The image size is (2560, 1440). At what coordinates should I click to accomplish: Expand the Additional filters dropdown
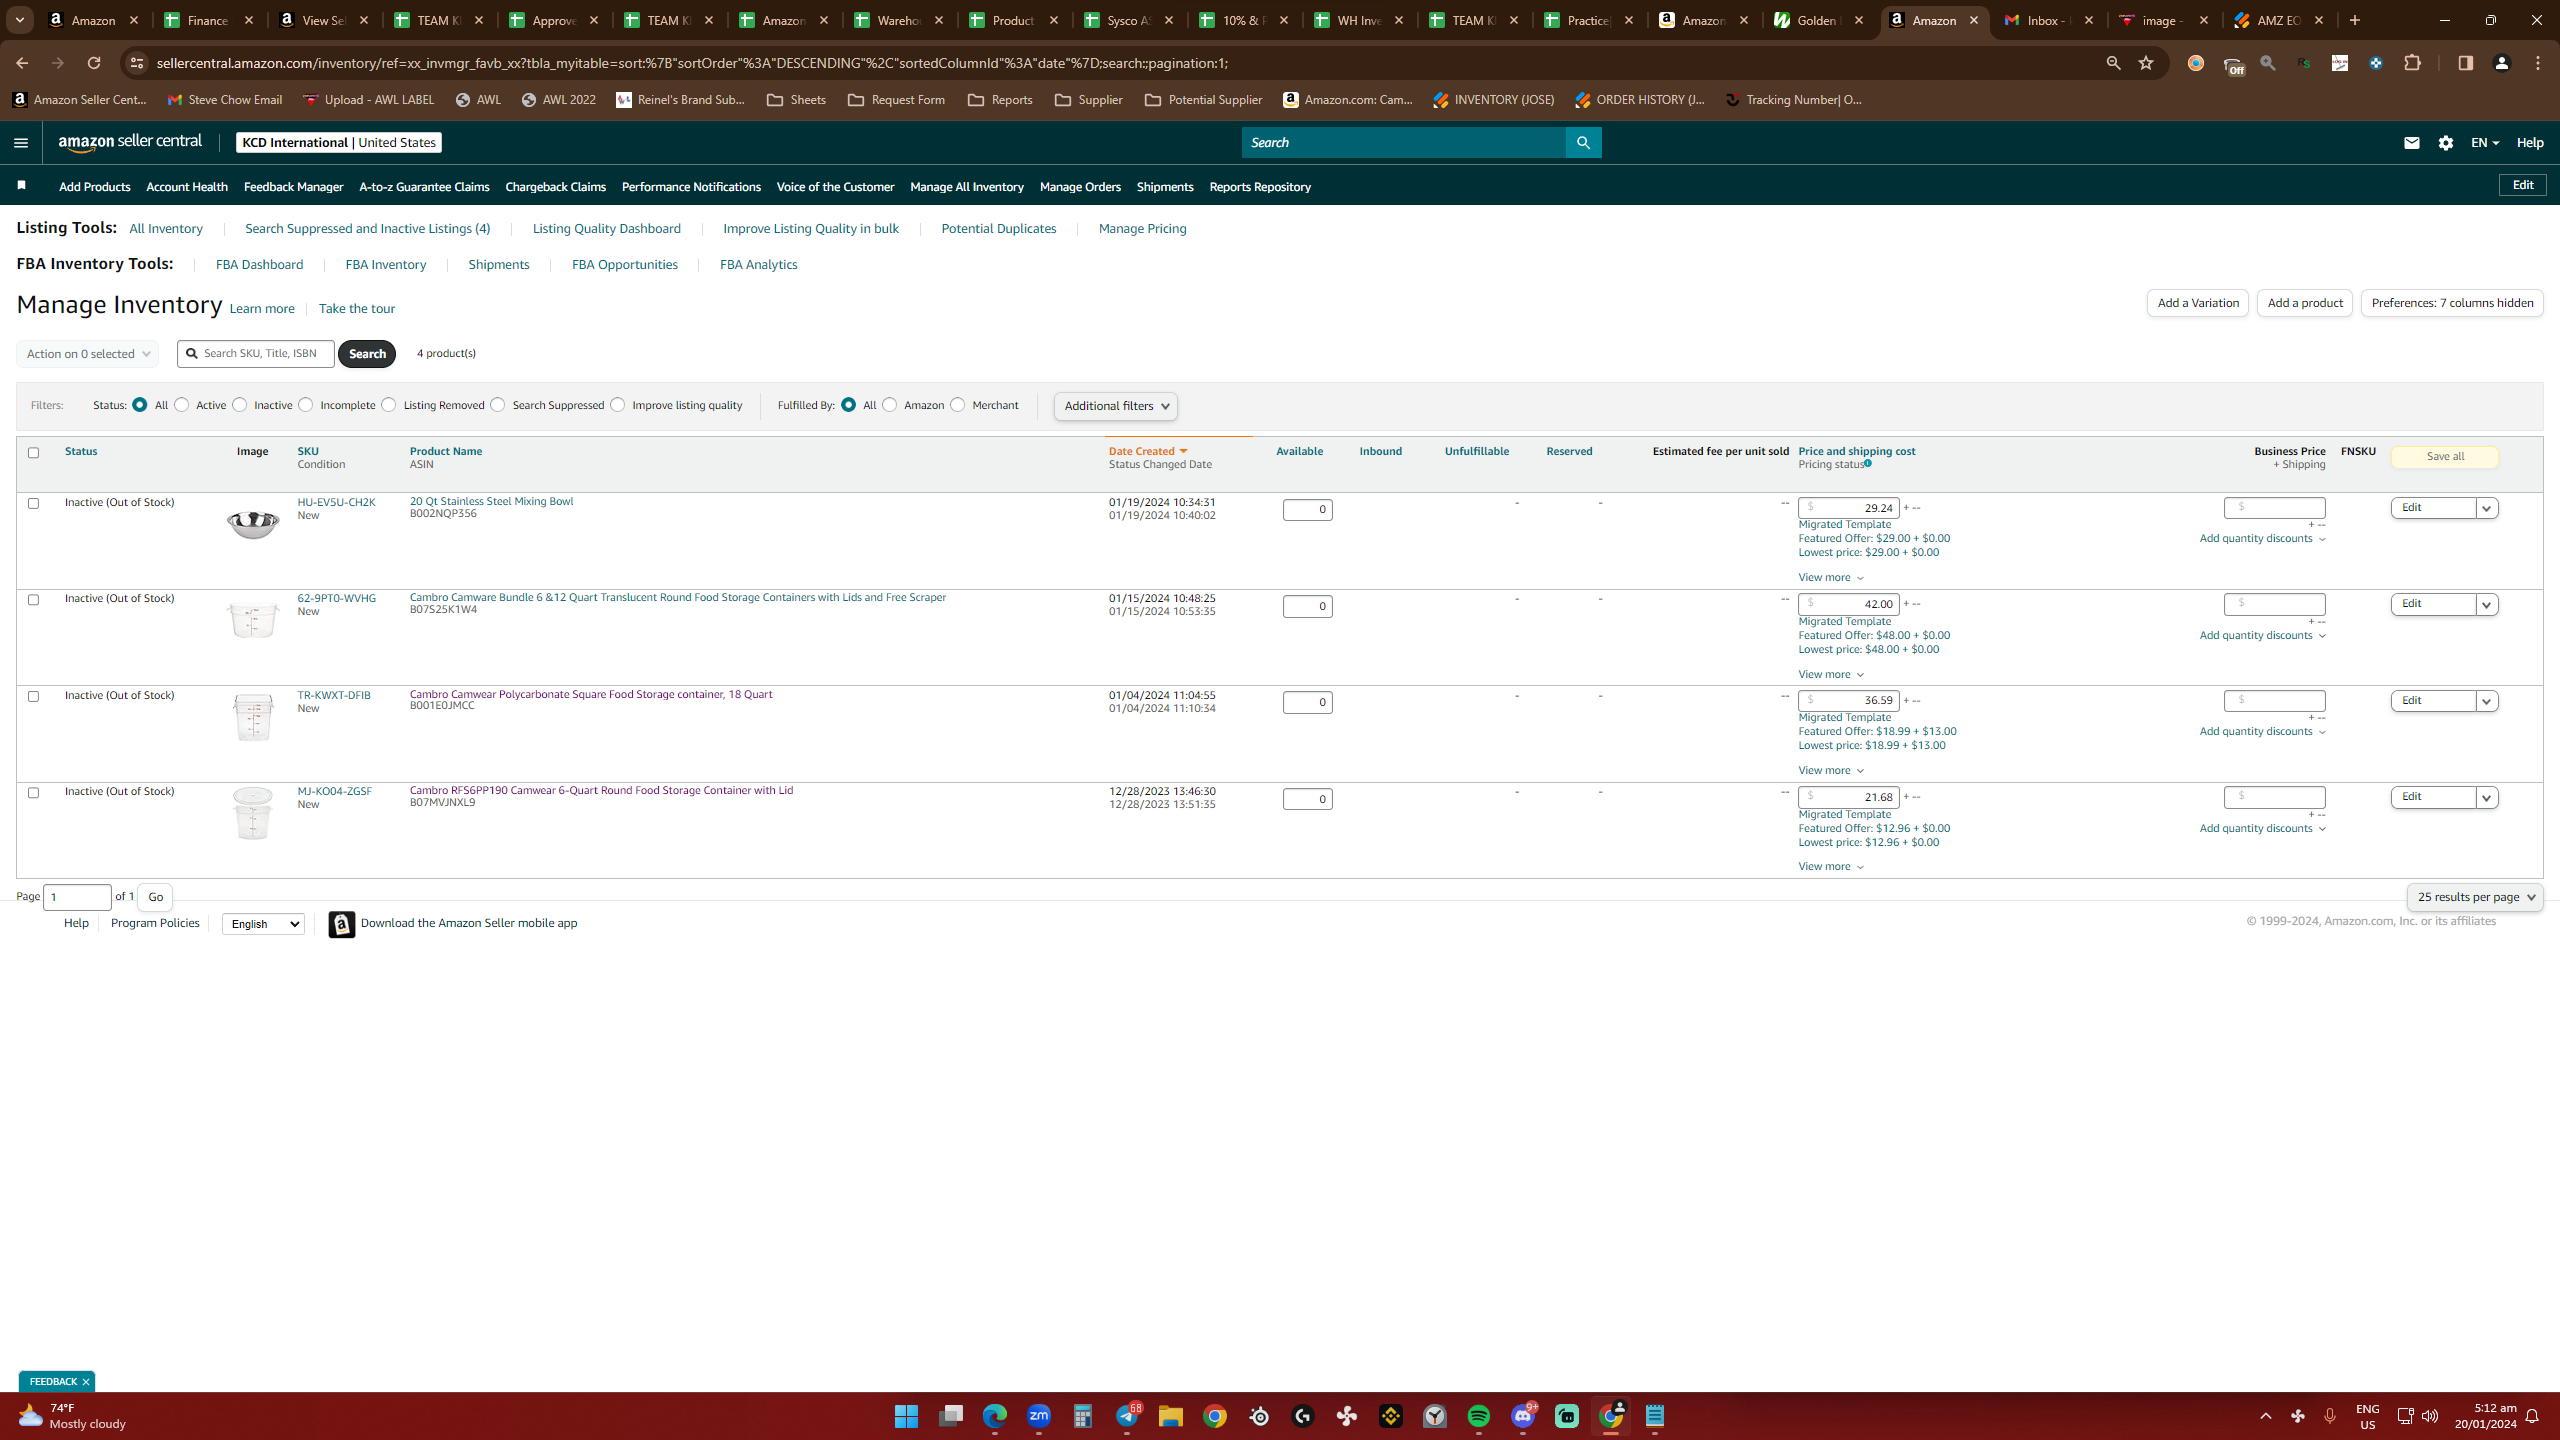(1116, 406)
